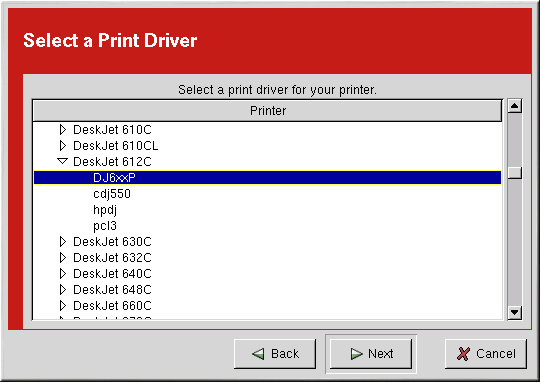Expand the DeskJet 610CL entry
This screenshot has height=382, width=540.
pos(63,146)
